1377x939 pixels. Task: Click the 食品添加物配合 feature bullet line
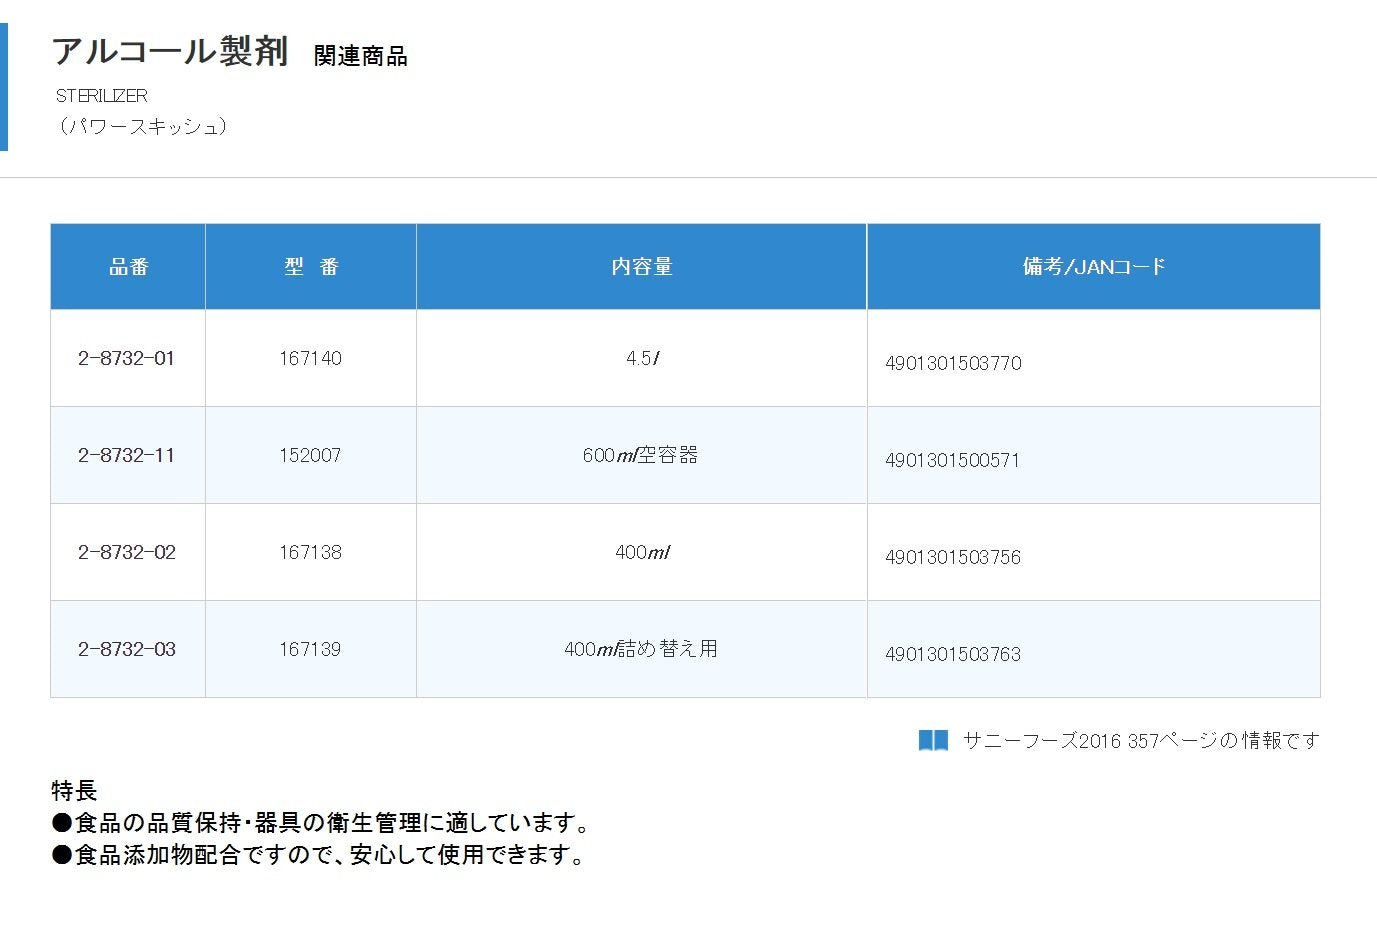(x=319, y=855)
